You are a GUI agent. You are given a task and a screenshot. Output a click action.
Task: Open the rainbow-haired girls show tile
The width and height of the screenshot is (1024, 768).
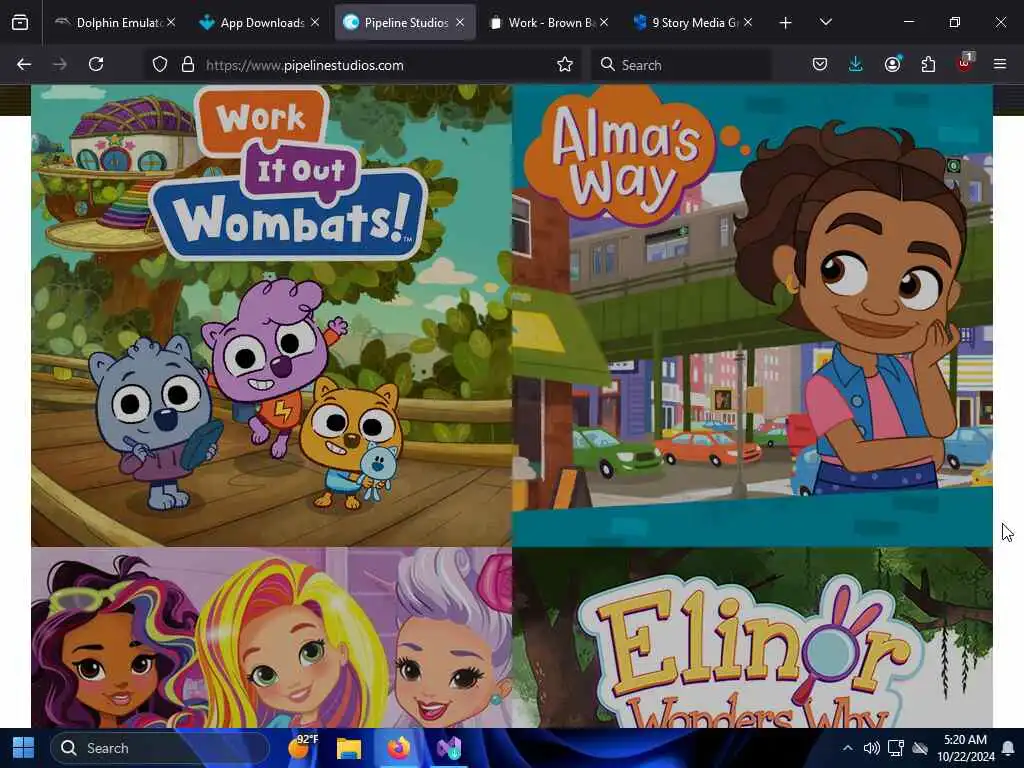point(272,638)
